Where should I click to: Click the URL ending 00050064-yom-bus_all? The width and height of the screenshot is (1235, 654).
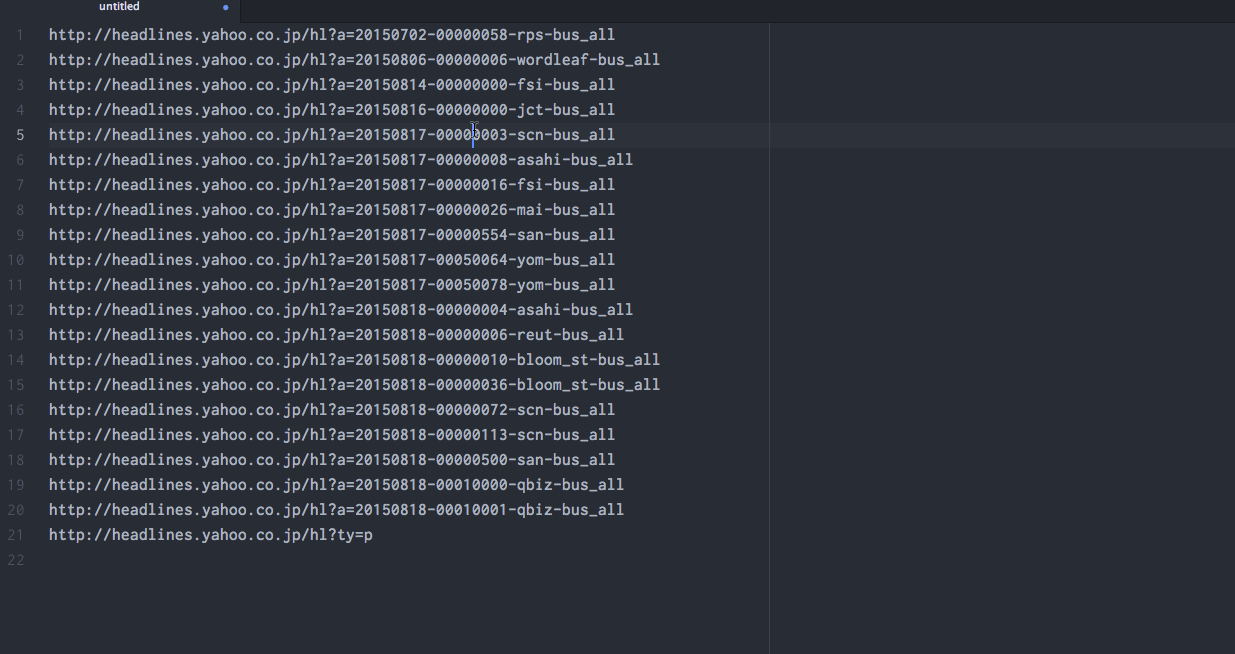click(x=332, y=260)
